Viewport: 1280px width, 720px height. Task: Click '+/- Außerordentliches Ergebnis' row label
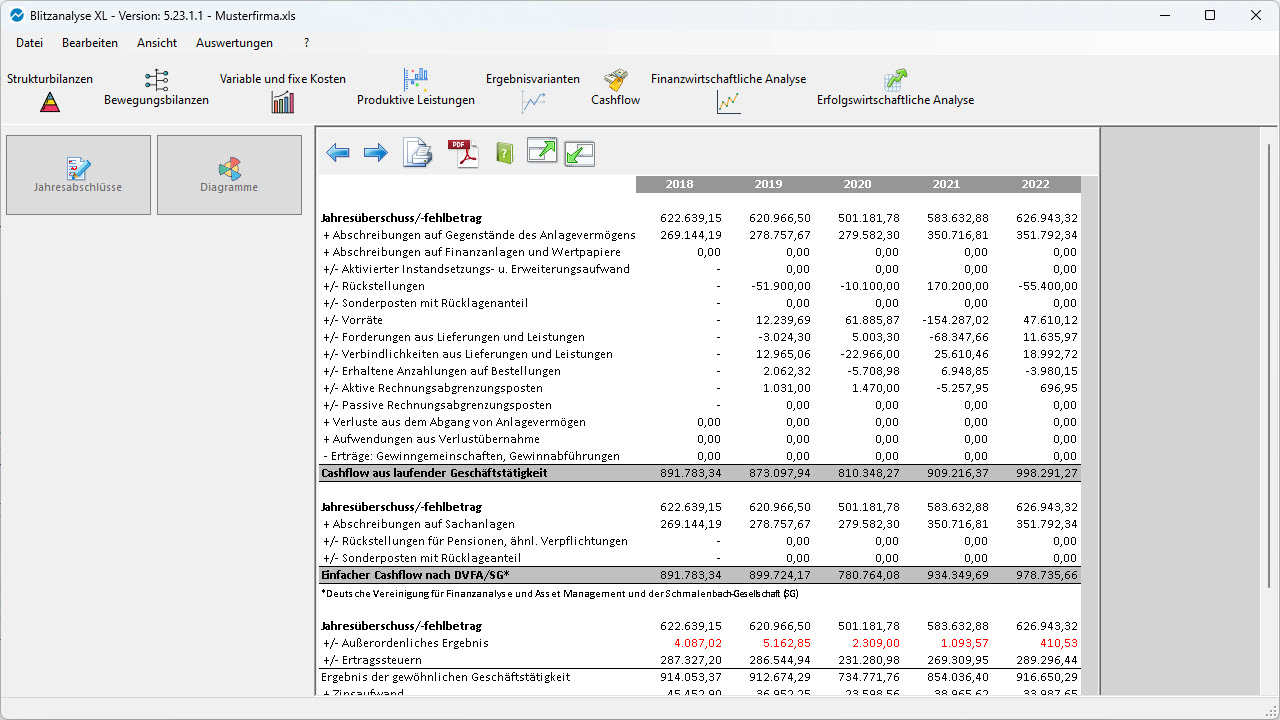click(x=405, y=643)
